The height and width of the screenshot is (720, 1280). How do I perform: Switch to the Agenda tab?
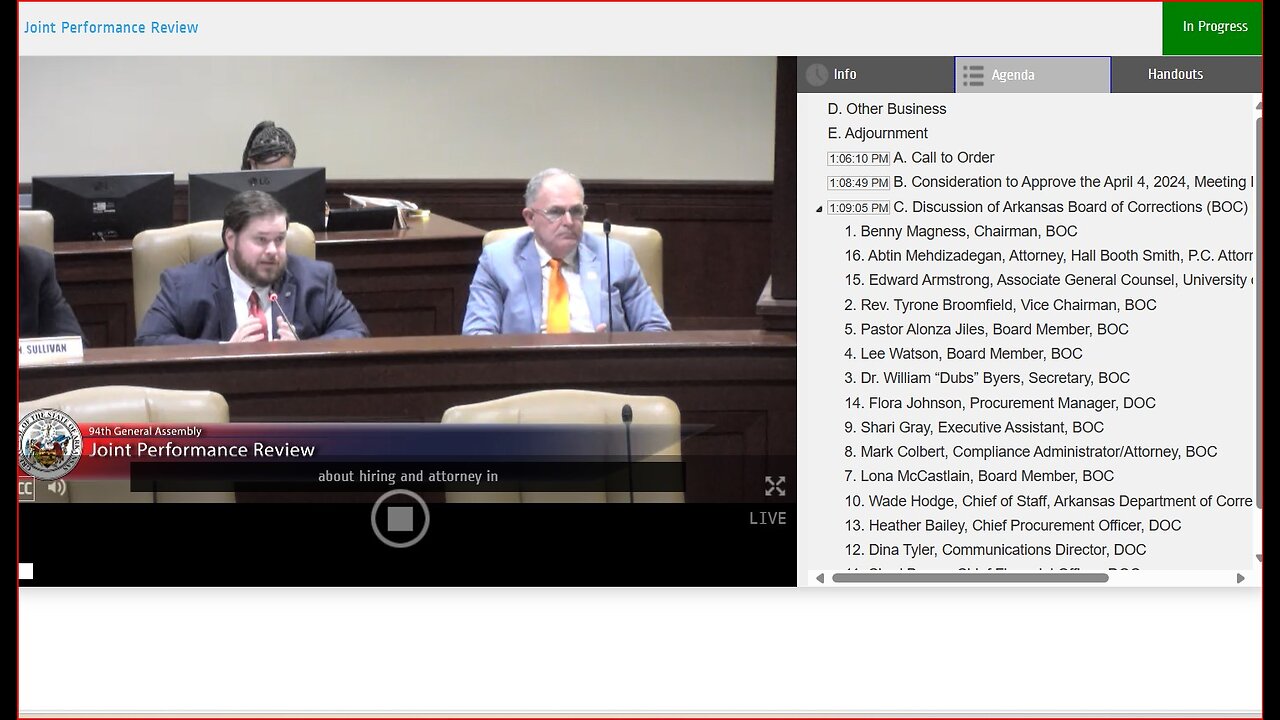click(x=1033, y=74)
